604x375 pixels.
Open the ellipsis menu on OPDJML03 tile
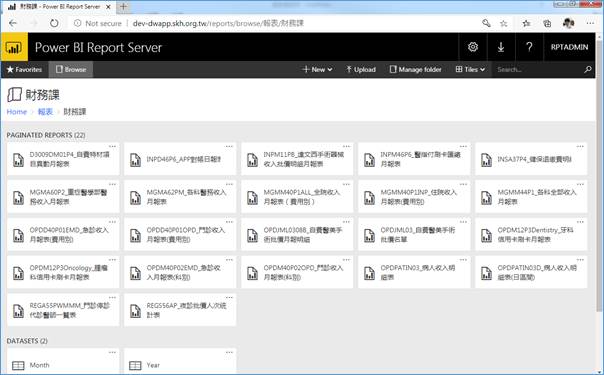coord(463,222)
